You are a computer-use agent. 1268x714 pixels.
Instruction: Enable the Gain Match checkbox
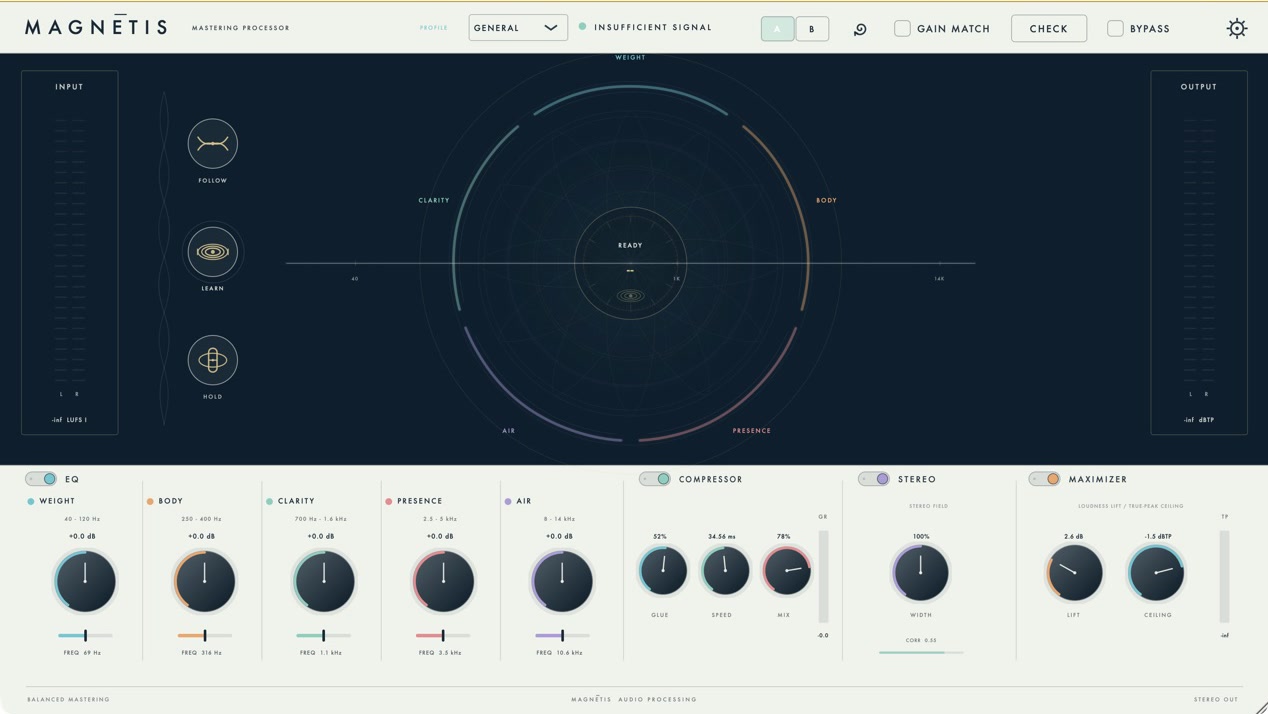[x=902, y=28]
